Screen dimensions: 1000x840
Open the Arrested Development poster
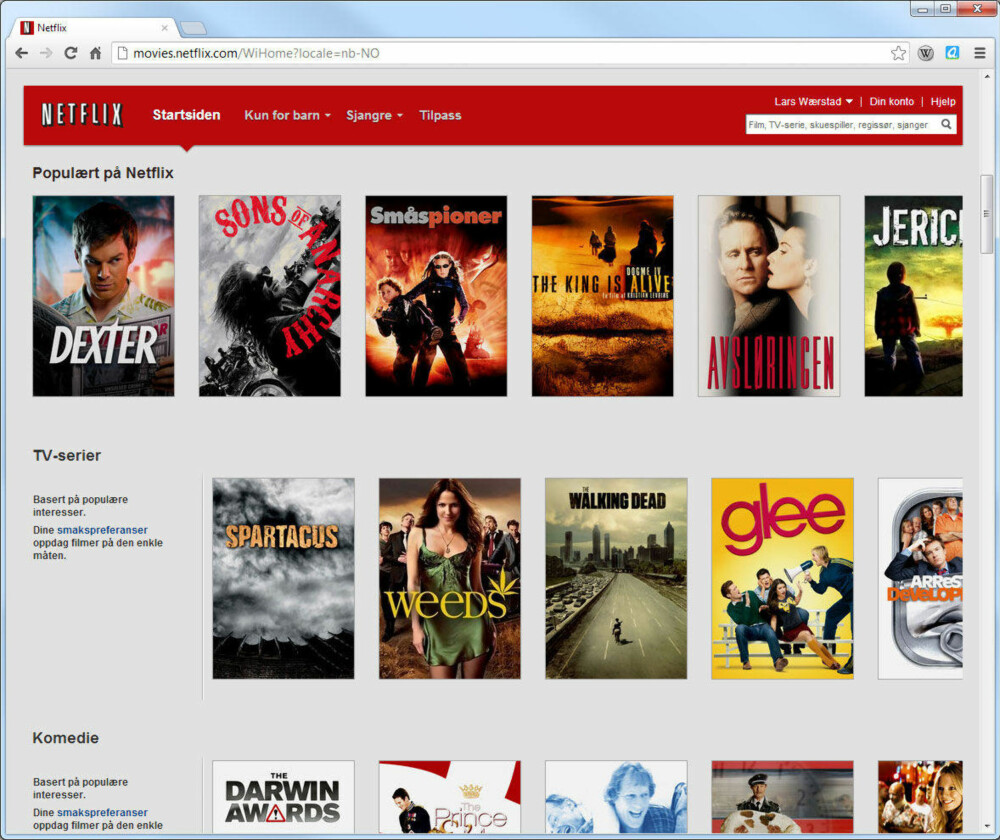click(920, 578)
